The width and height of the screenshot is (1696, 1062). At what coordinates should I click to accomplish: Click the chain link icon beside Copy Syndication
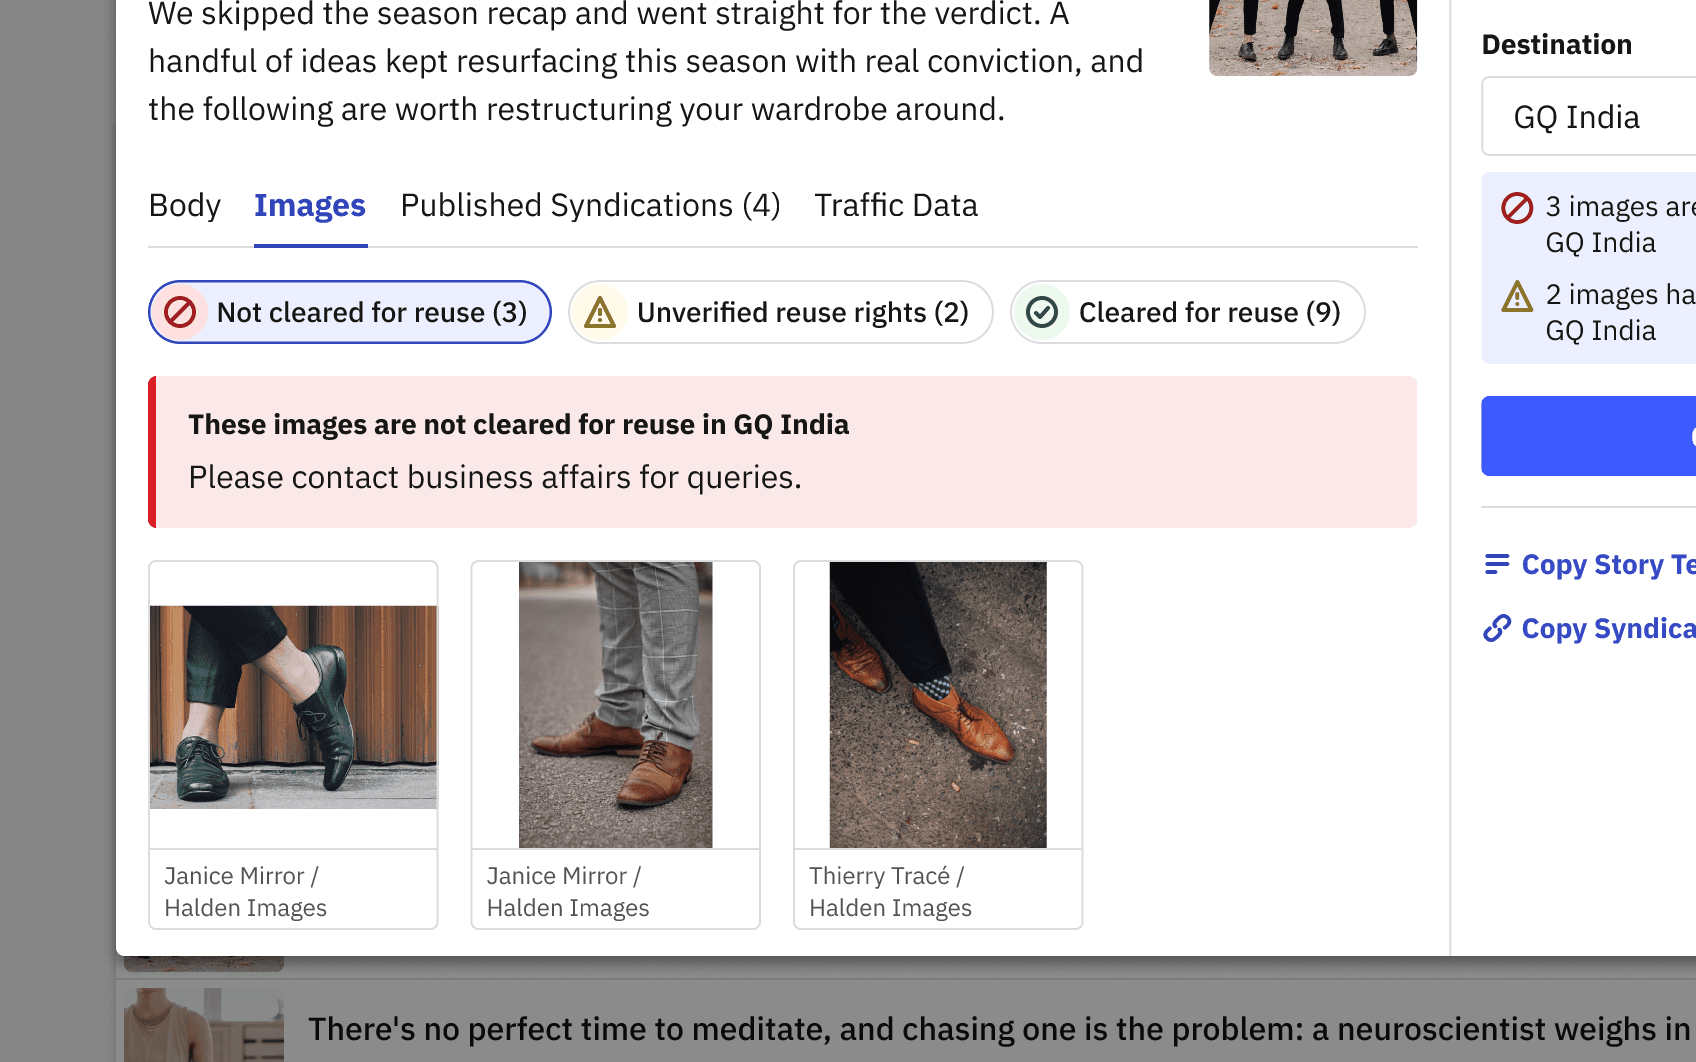[1497, 629]
